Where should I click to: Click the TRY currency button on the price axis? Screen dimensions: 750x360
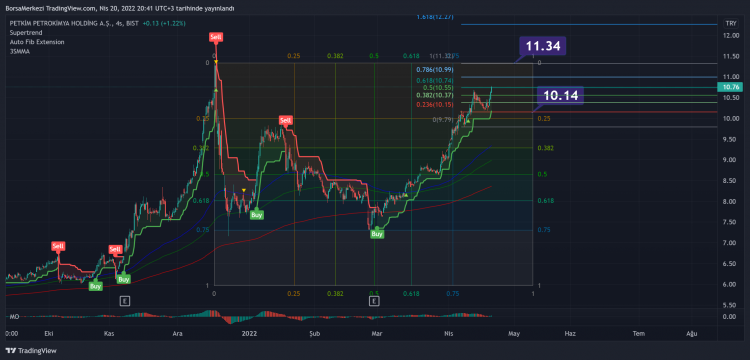point(730,23)
